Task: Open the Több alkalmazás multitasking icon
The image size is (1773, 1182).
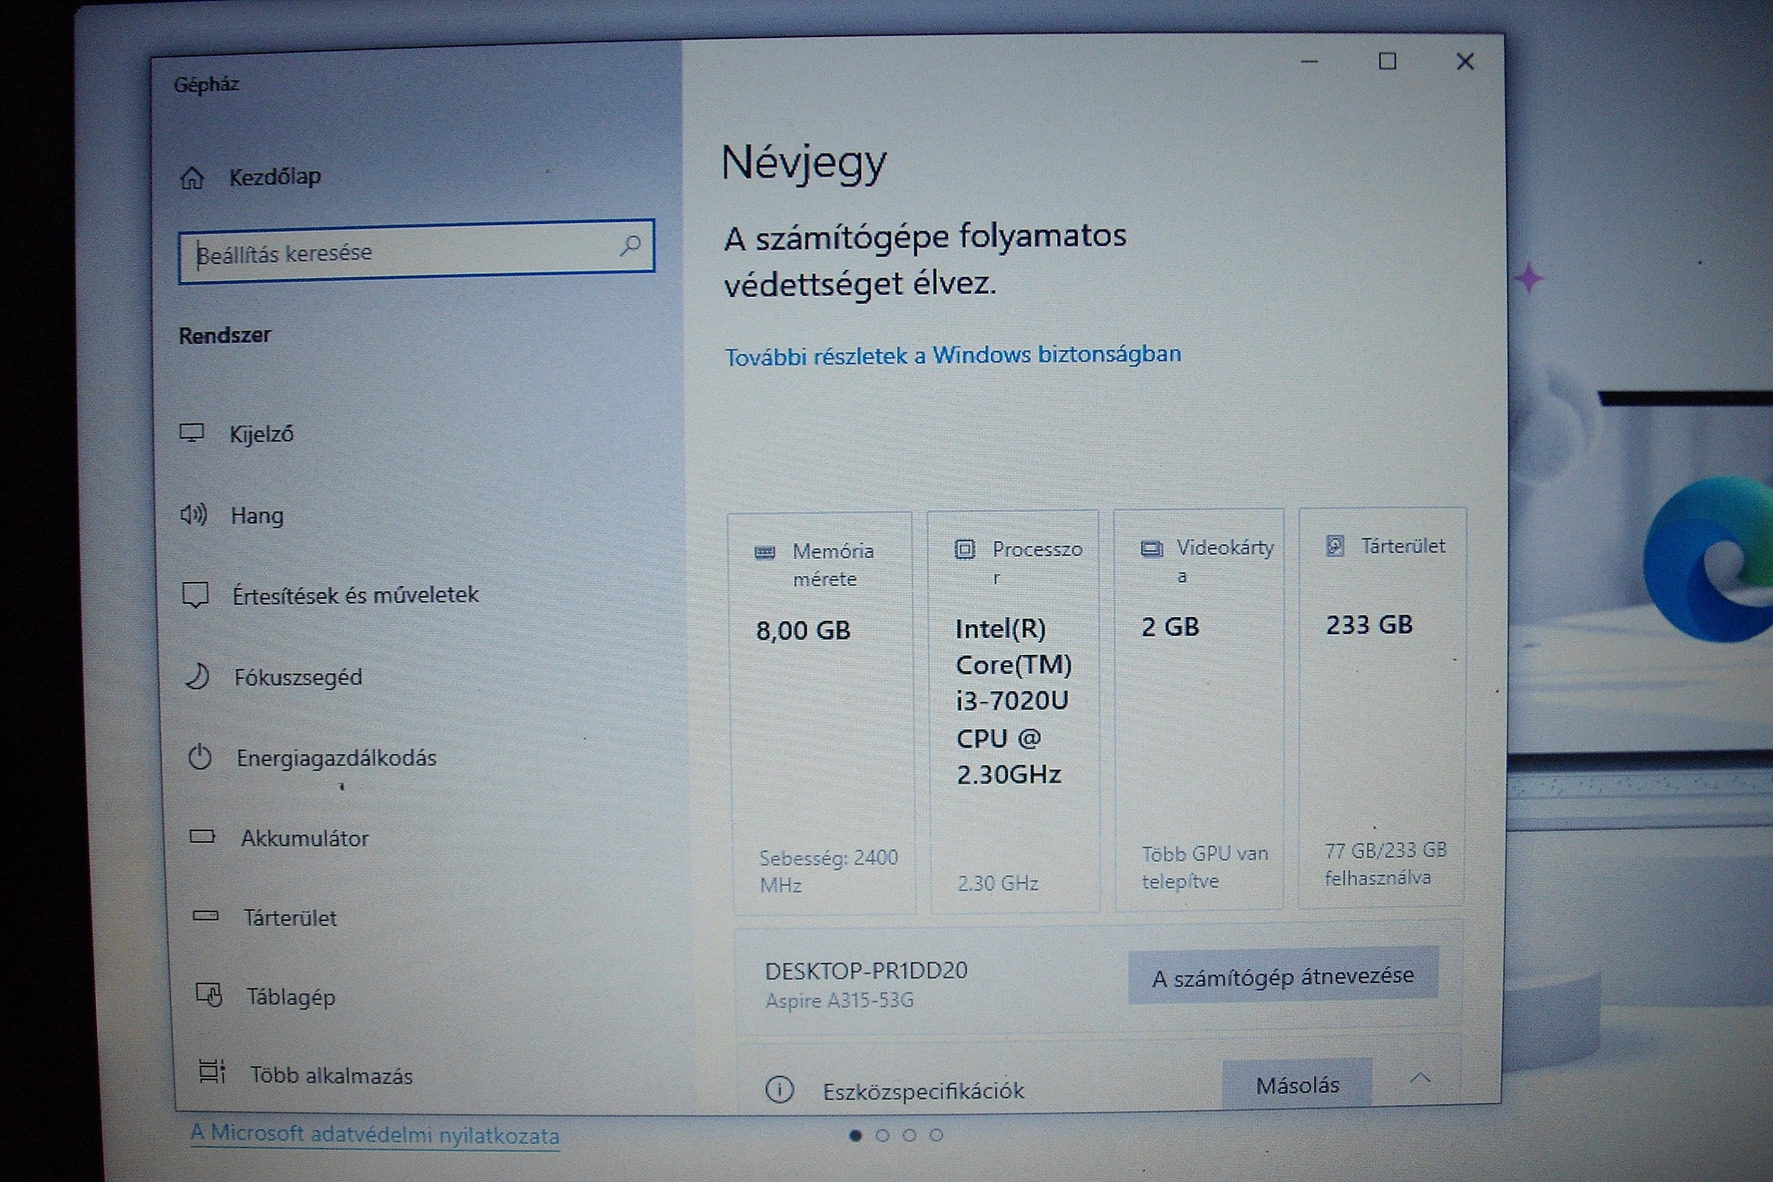Action: (x=212, y=1072)
